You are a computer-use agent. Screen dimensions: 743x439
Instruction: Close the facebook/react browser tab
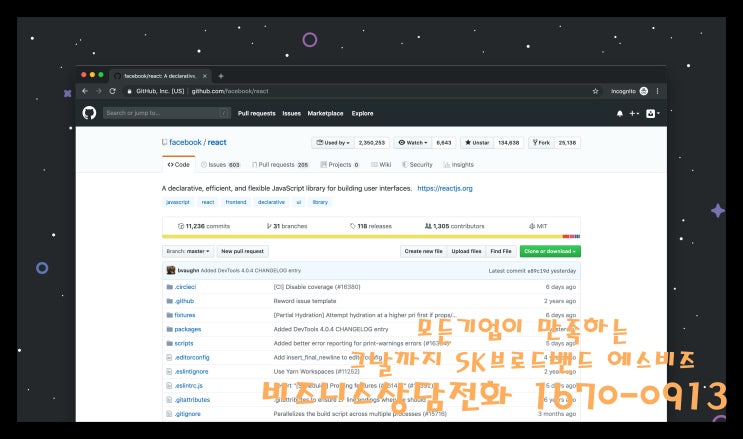[205, 76]
